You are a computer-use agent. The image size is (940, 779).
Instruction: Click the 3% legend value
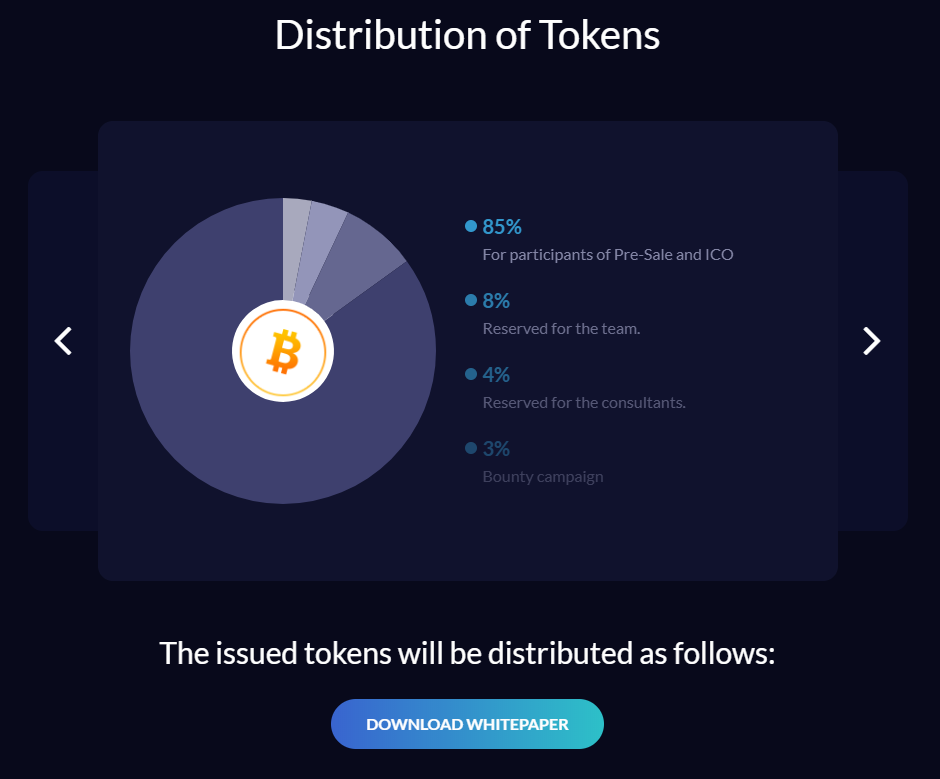click(x=496, y=449)
